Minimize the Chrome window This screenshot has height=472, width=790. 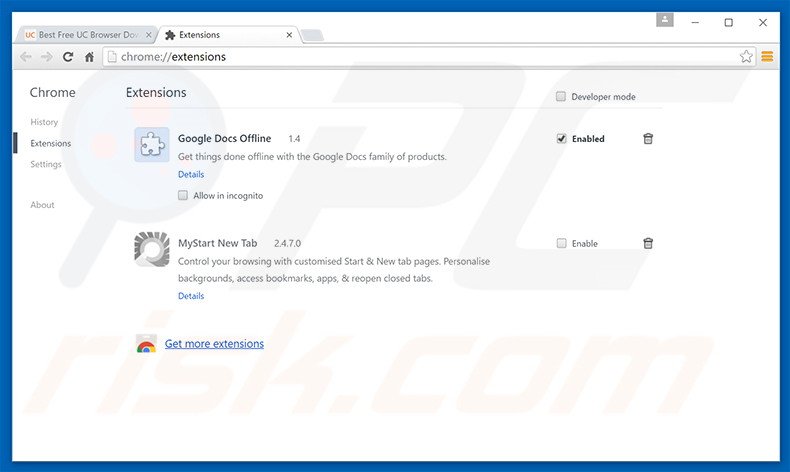click(695, 23)
